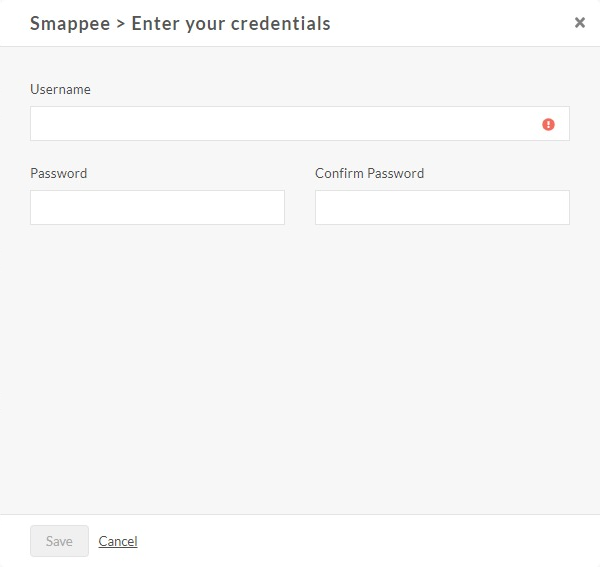
Task: Click the Username field label
Action: click(60, 89)
